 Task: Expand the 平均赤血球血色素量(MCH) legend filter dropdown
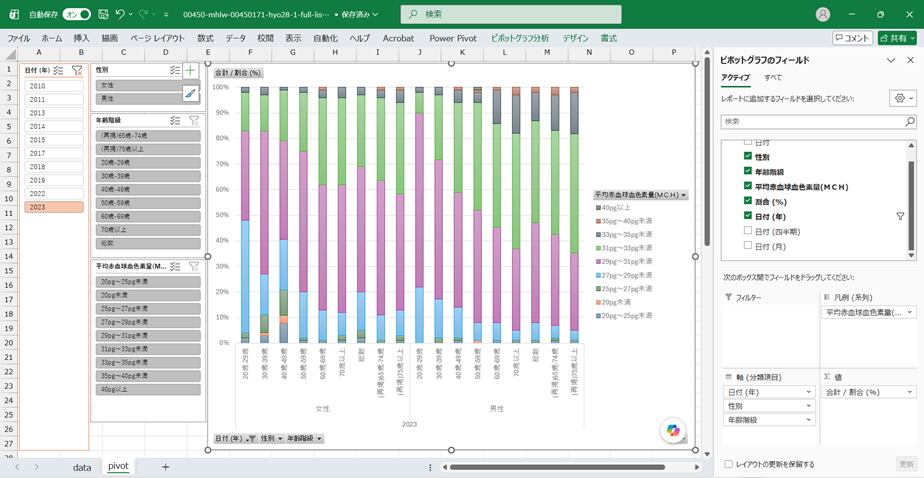(685, 195)
